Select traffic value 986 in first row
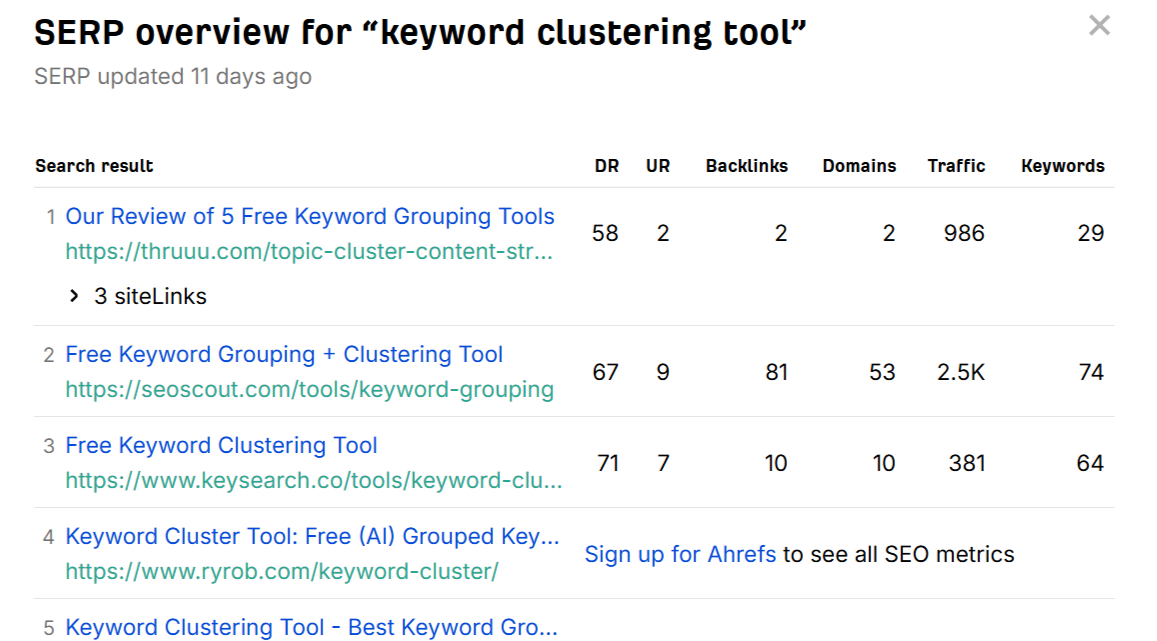The width and height of the screenshot is (1157, 641). [x=964, y=233]
